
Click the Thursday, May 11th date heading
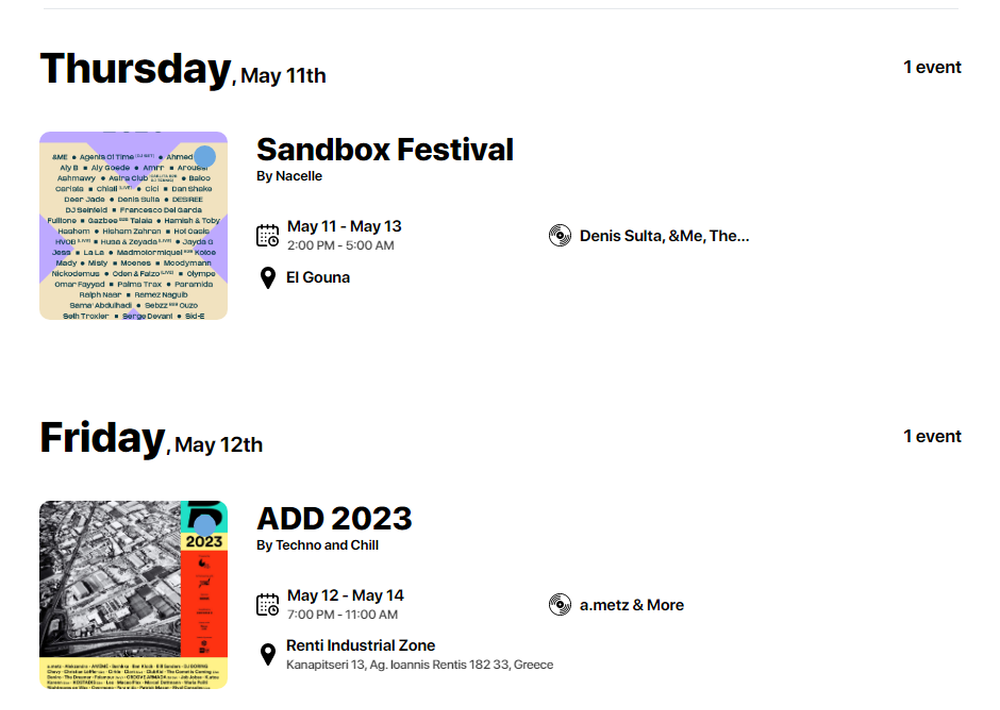pos(183,70)
